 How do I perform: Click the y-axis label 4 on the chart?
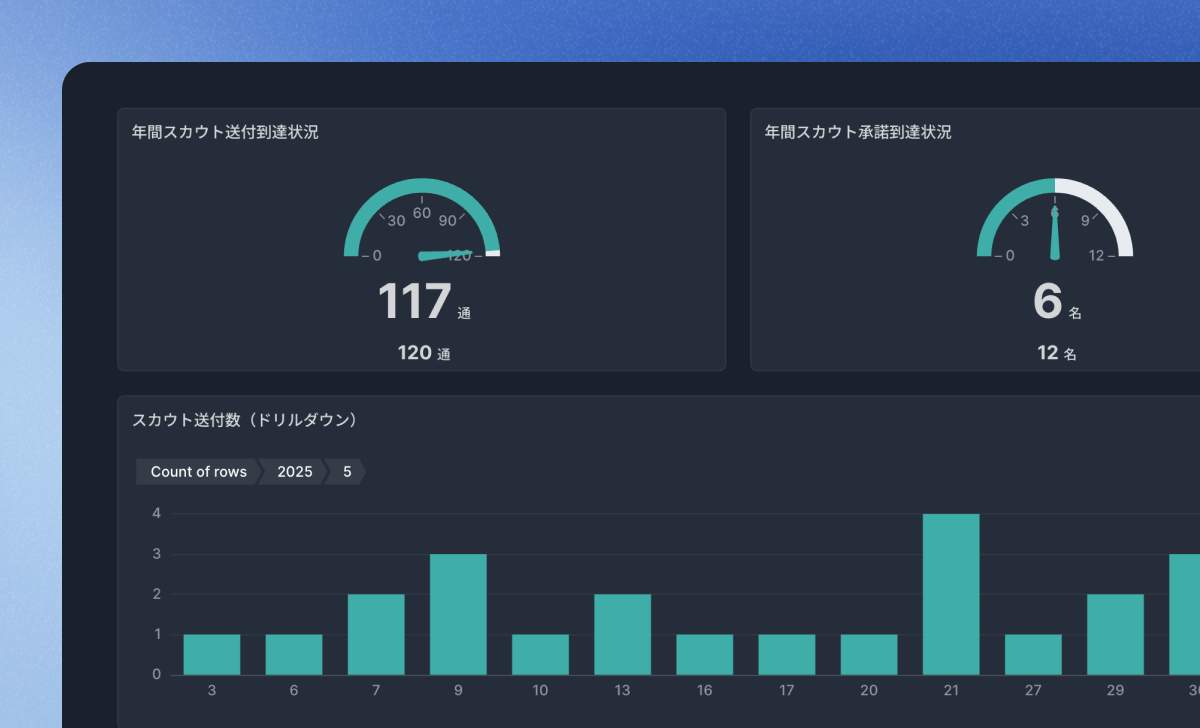[155, 513]
